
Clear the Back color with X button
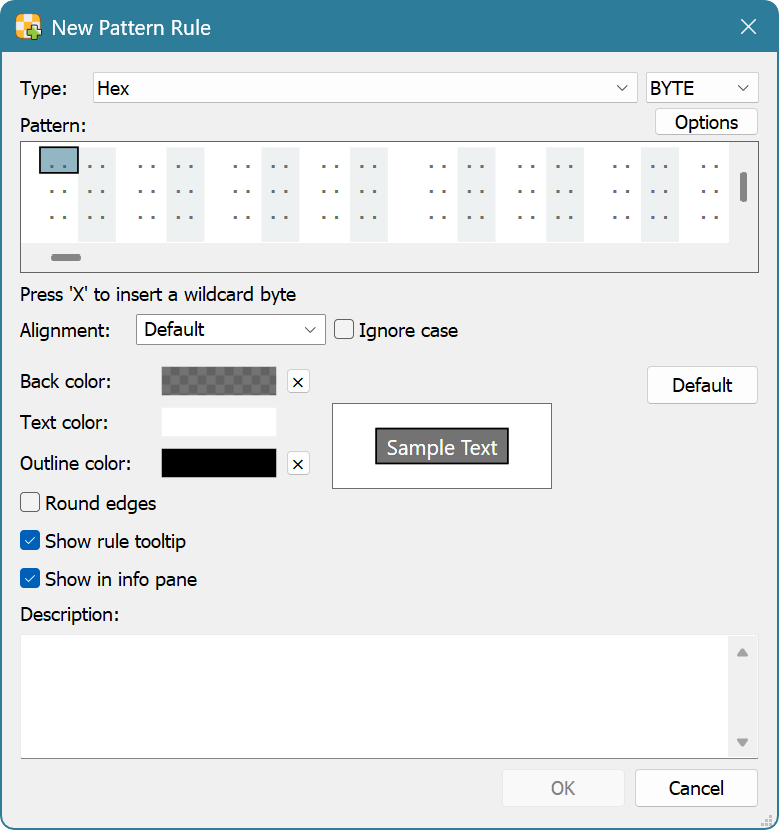pos(298,381)
